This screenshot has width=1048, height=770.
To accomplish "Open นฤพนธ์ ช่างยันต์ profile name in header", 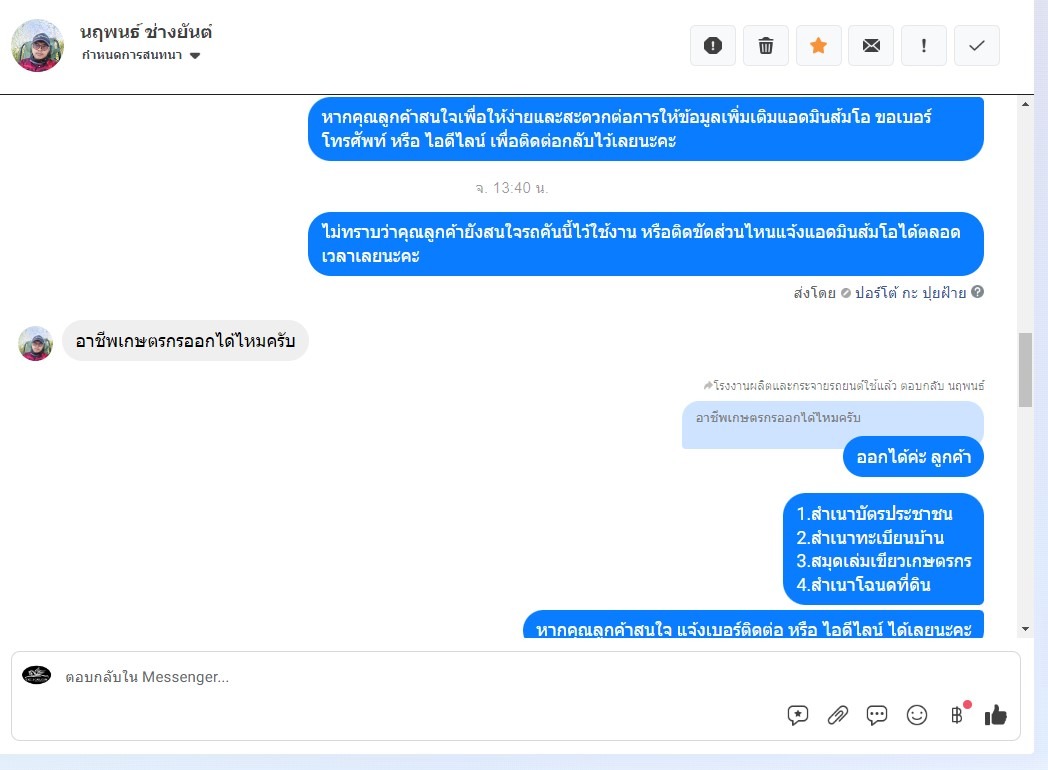I will click(x=146, y=31).
